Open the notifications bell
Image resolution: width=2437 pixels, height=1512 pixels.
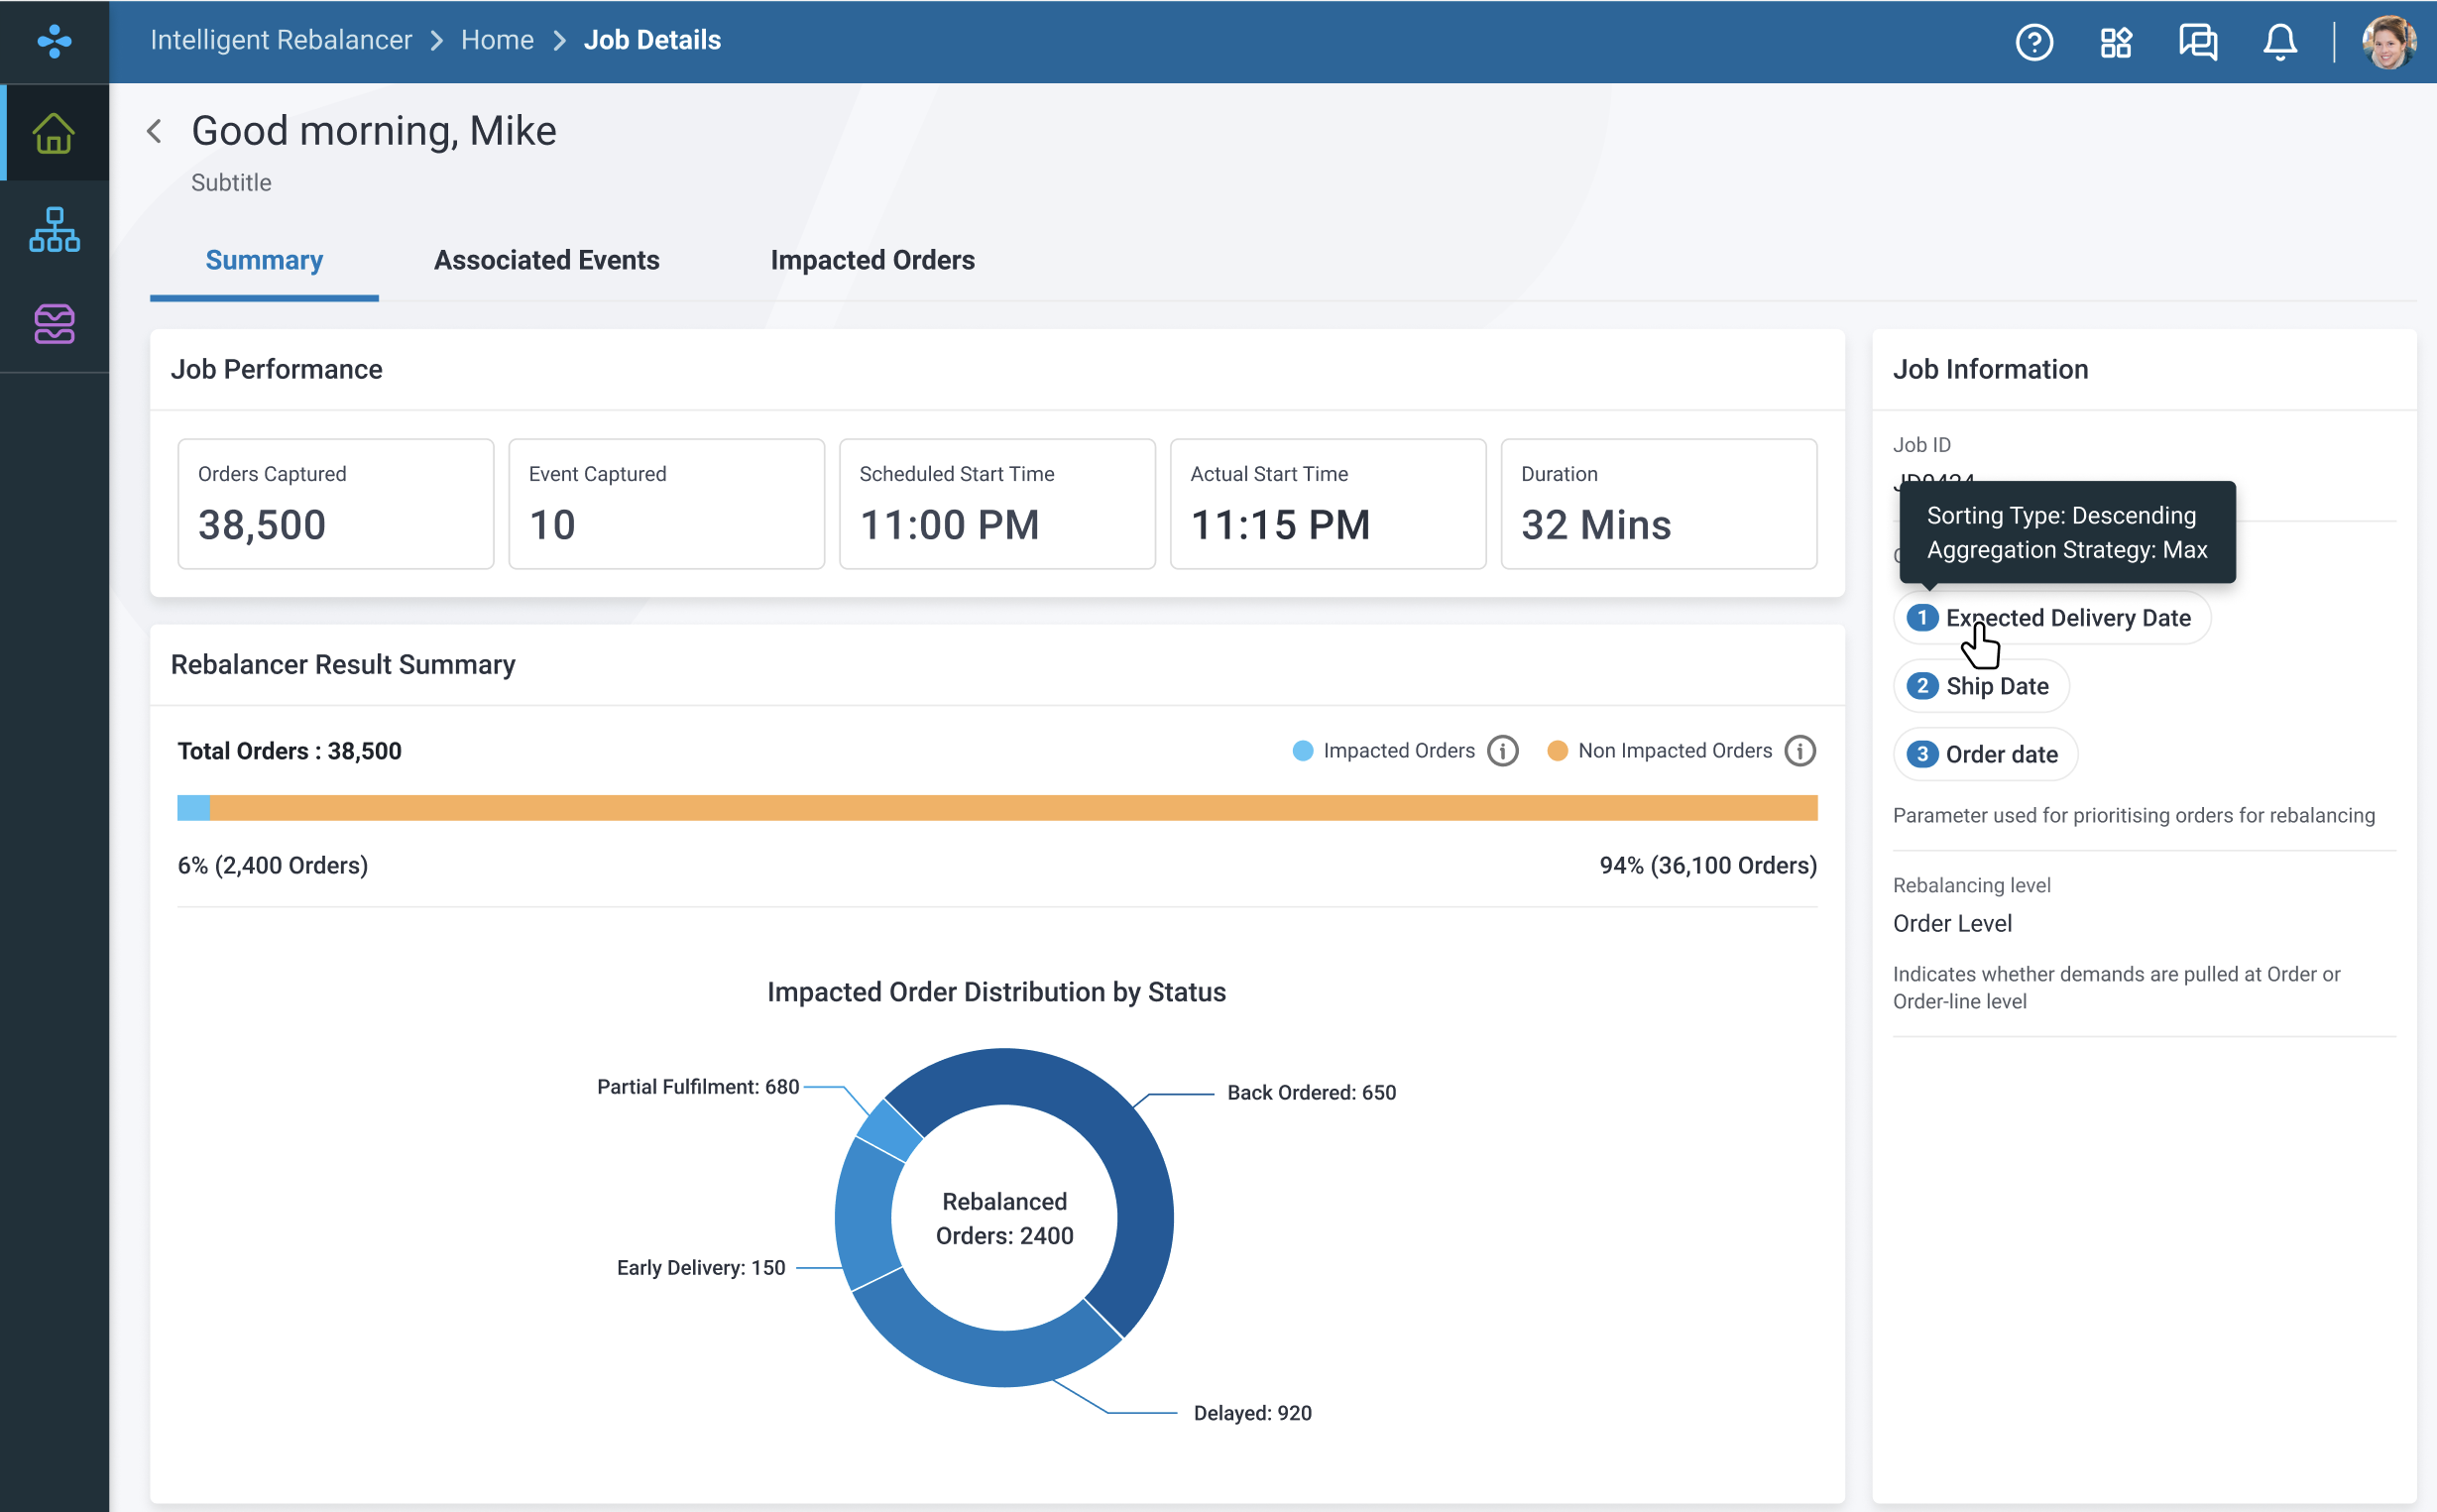click(2279, 42)
